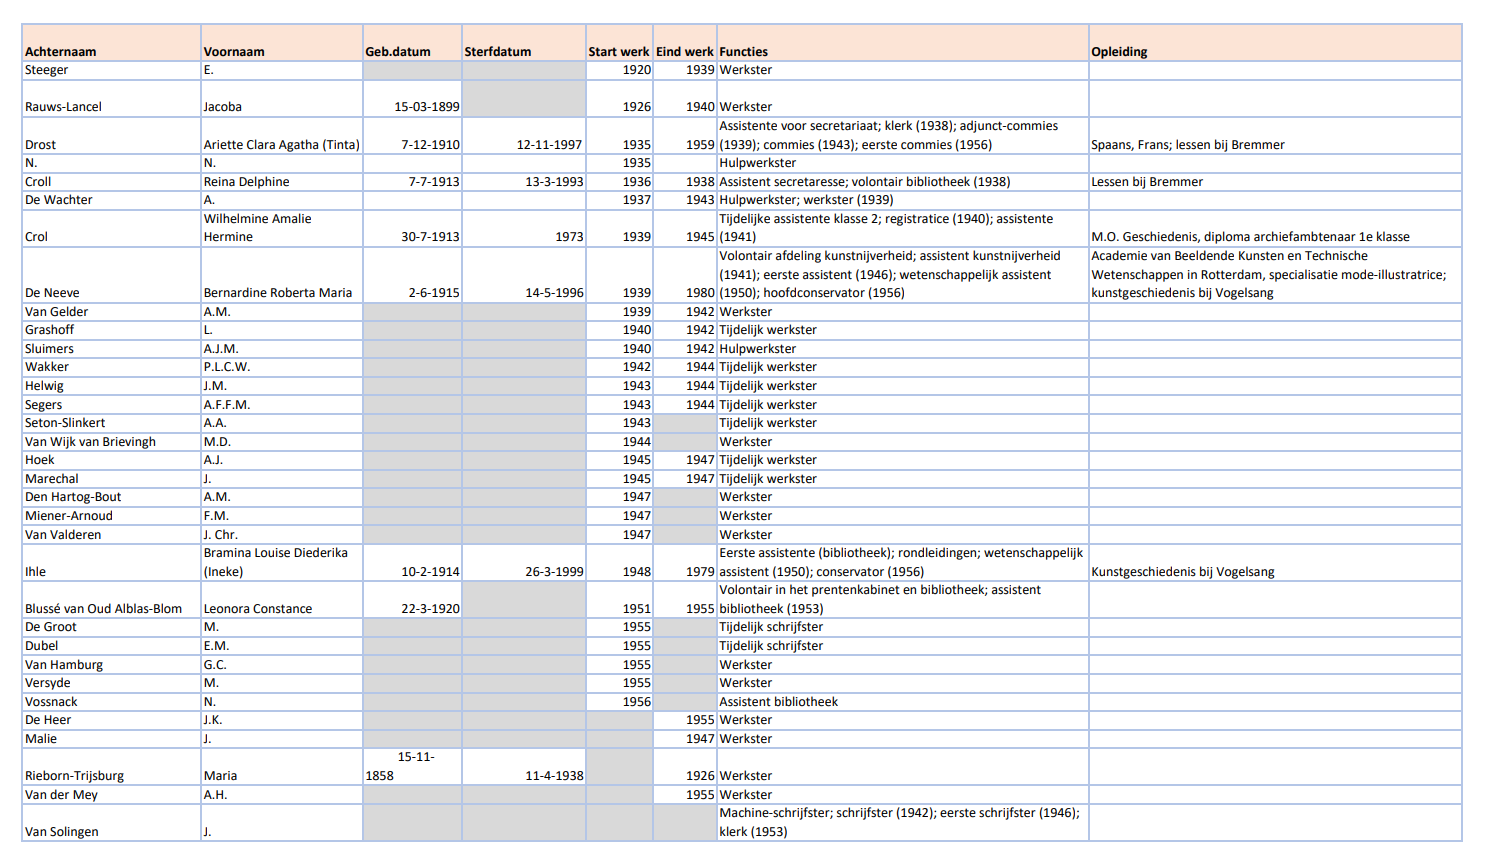
Task: Click the Geb.datum header cell
Action: click(398, 52)
